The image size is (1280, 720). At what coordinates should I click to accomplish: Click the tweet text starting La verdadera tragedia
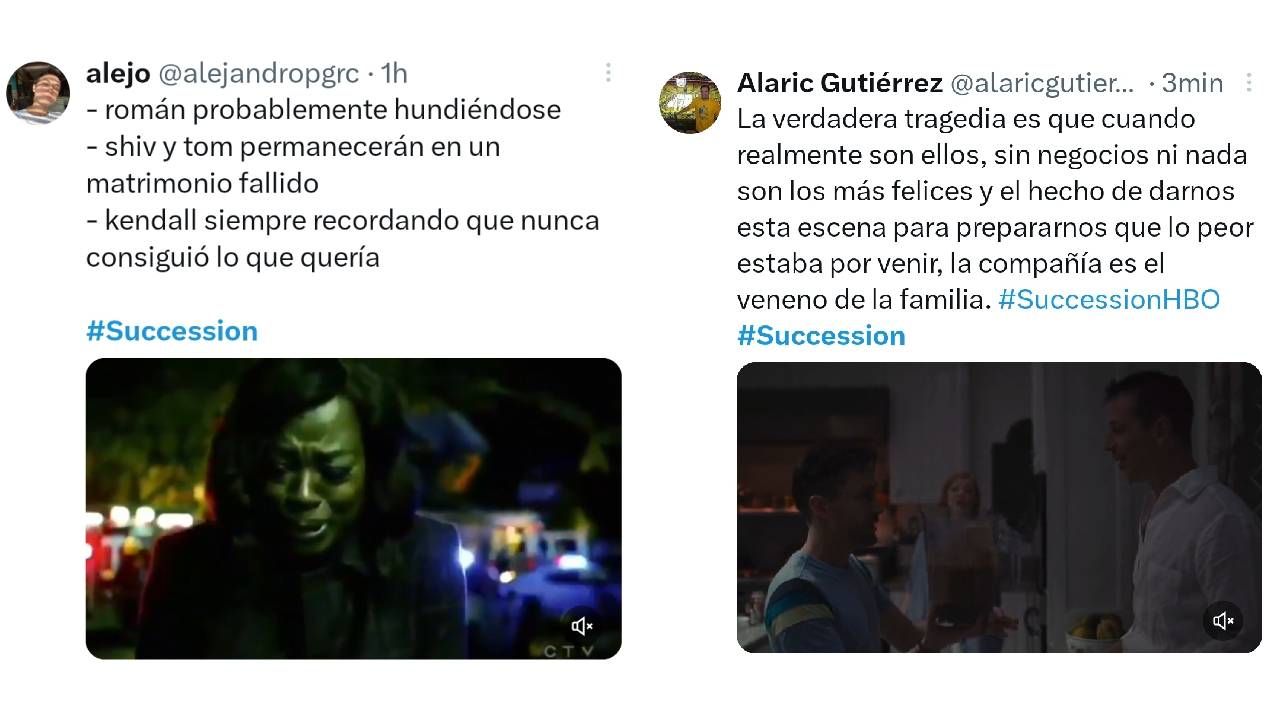[x=995, y=209]
